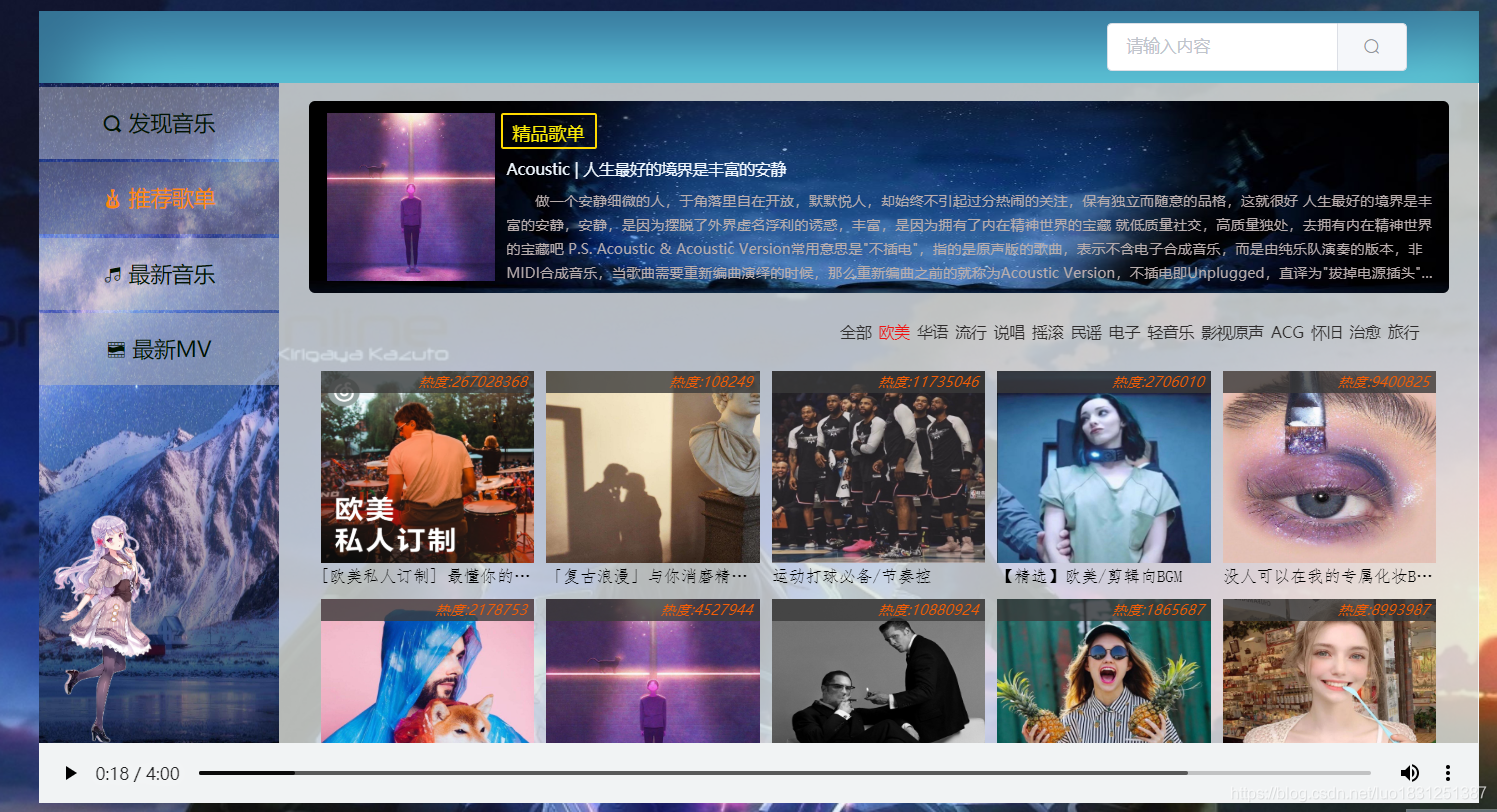Select the 说唱 category filter

(1009, 332)
